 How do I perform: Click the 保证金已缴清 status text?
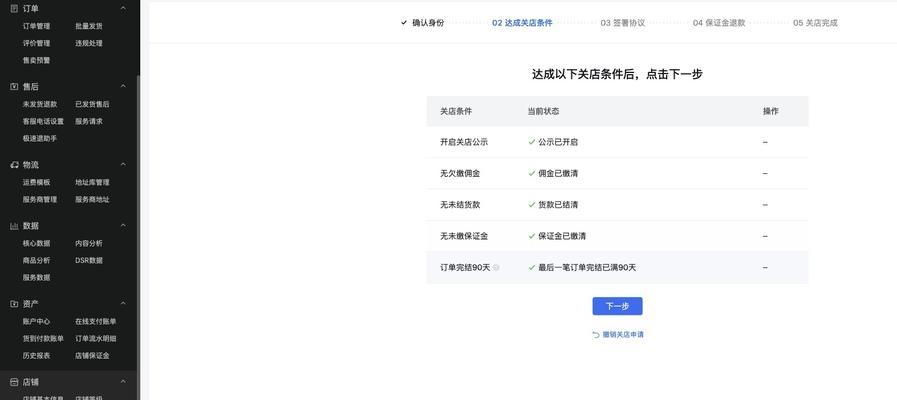(x=562, y=236)
